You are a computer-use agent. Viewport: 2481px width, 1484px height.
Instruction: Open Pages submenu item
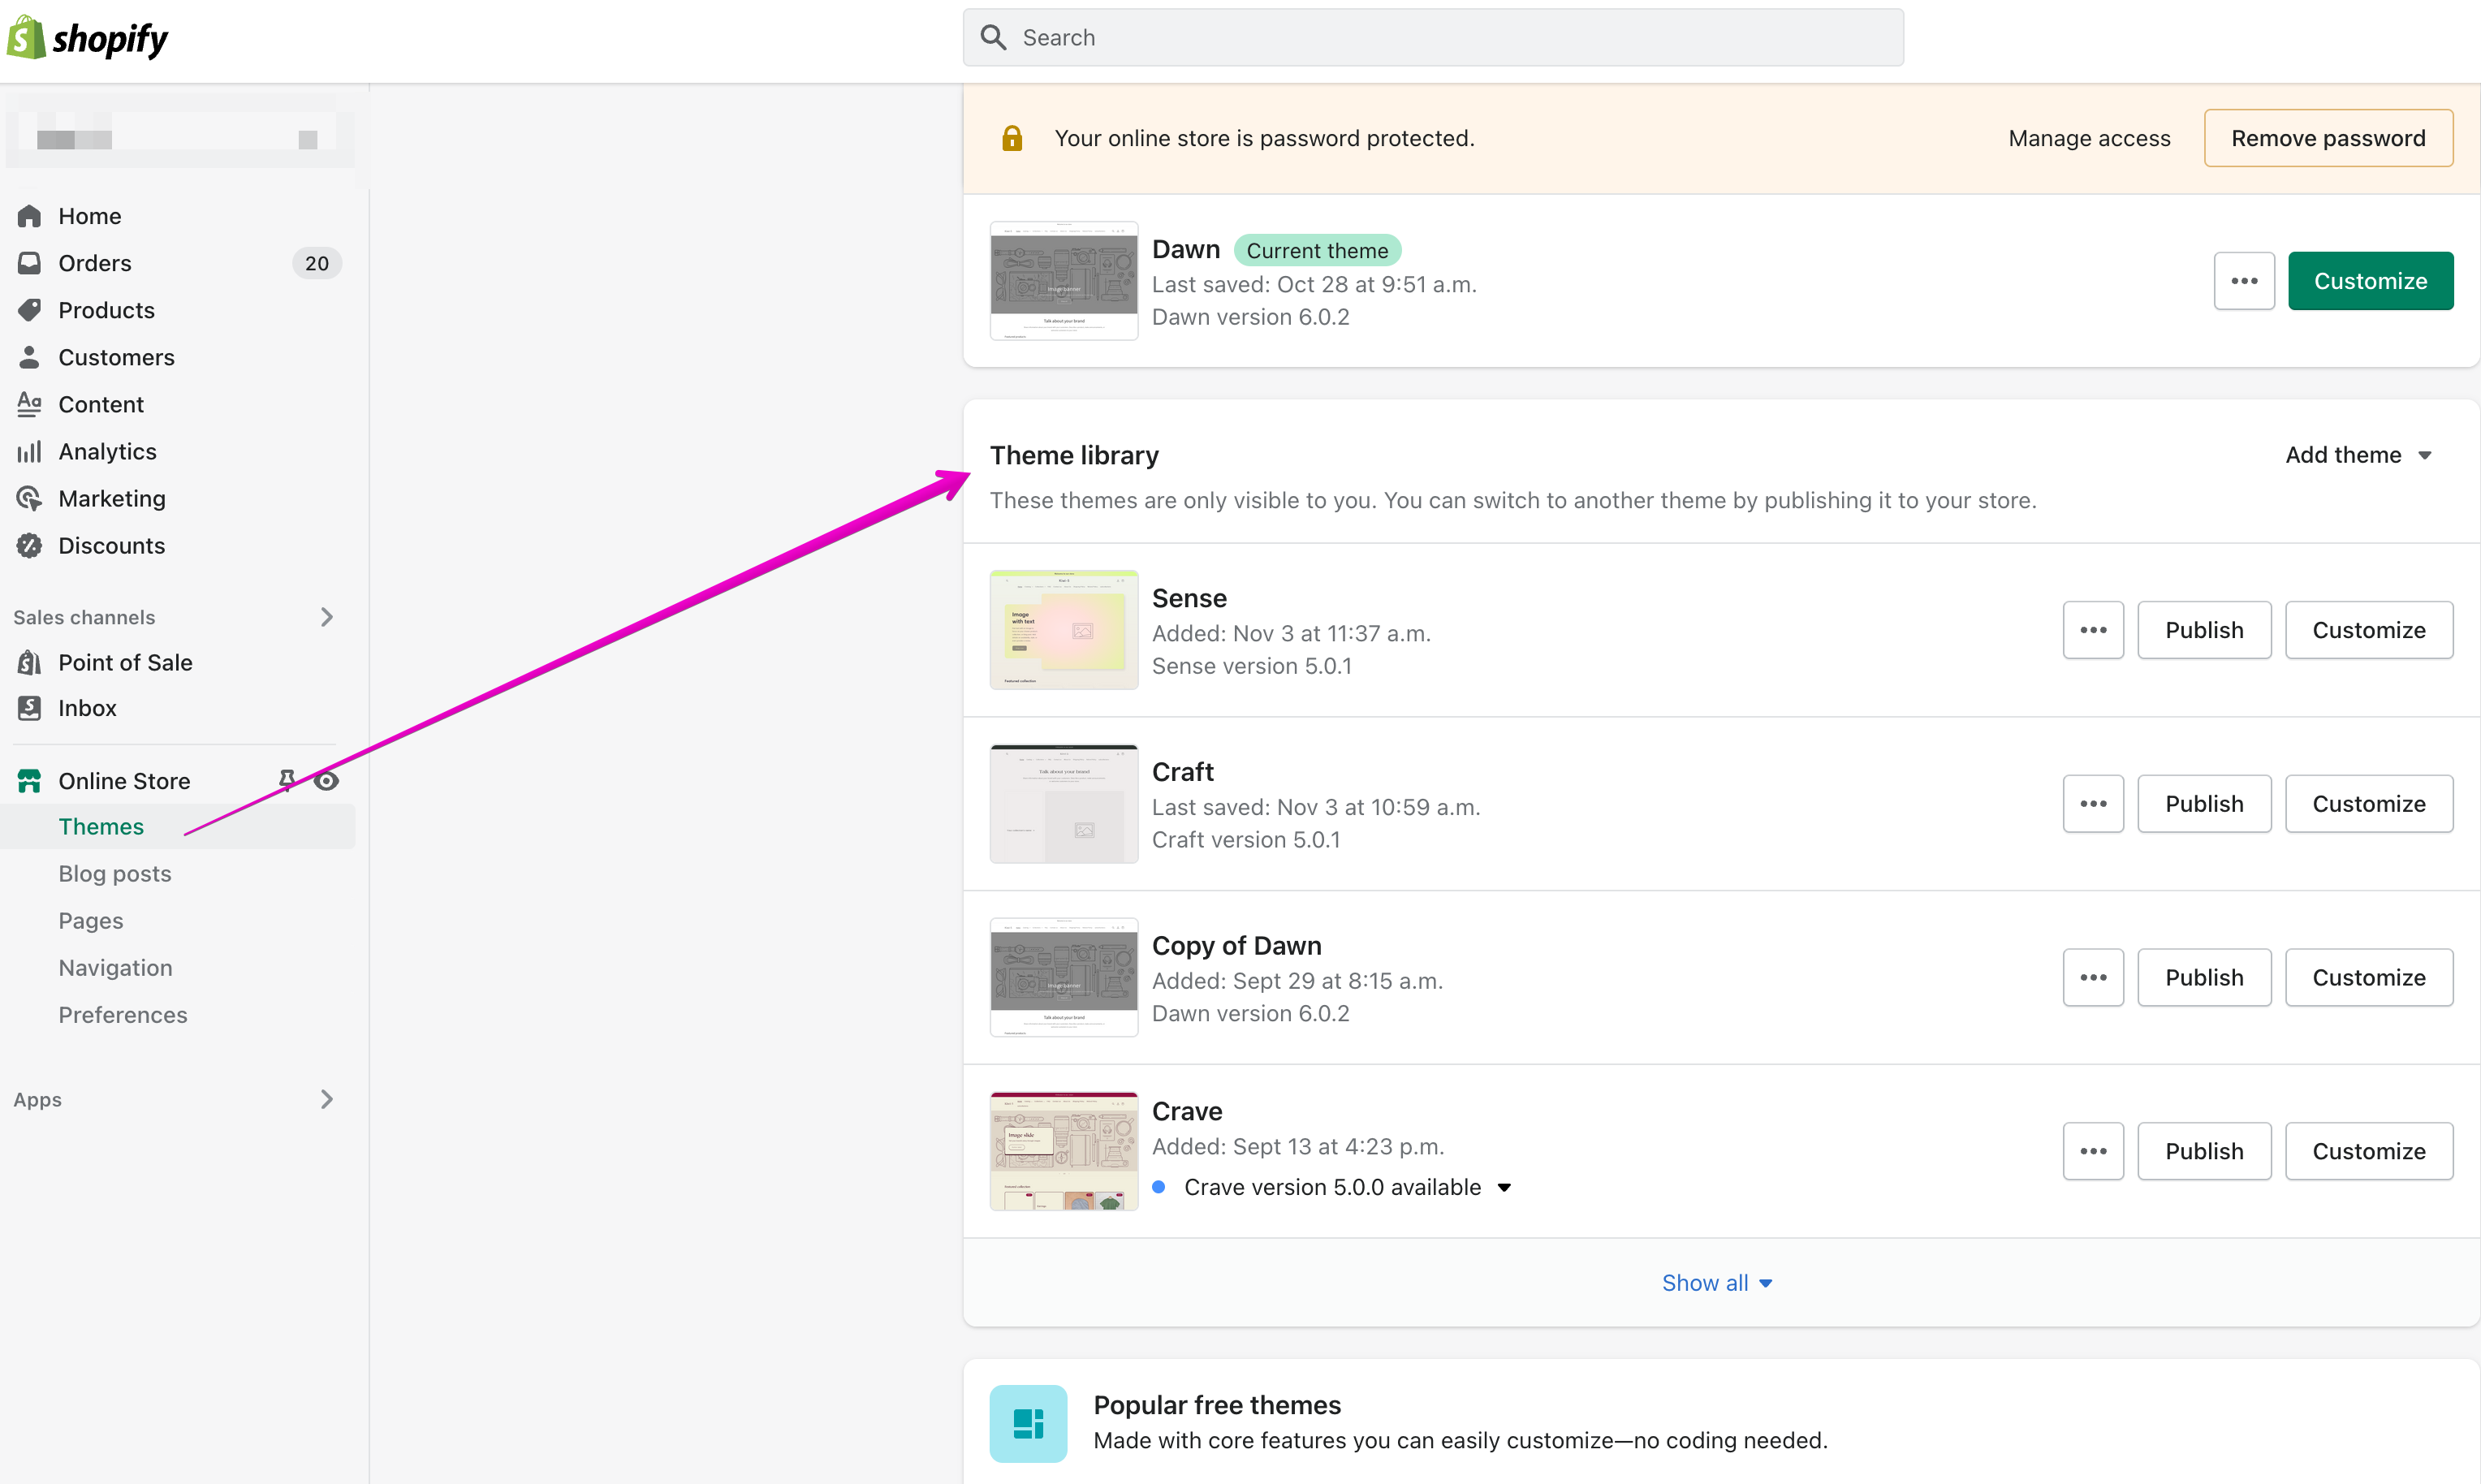click(90, 921)
